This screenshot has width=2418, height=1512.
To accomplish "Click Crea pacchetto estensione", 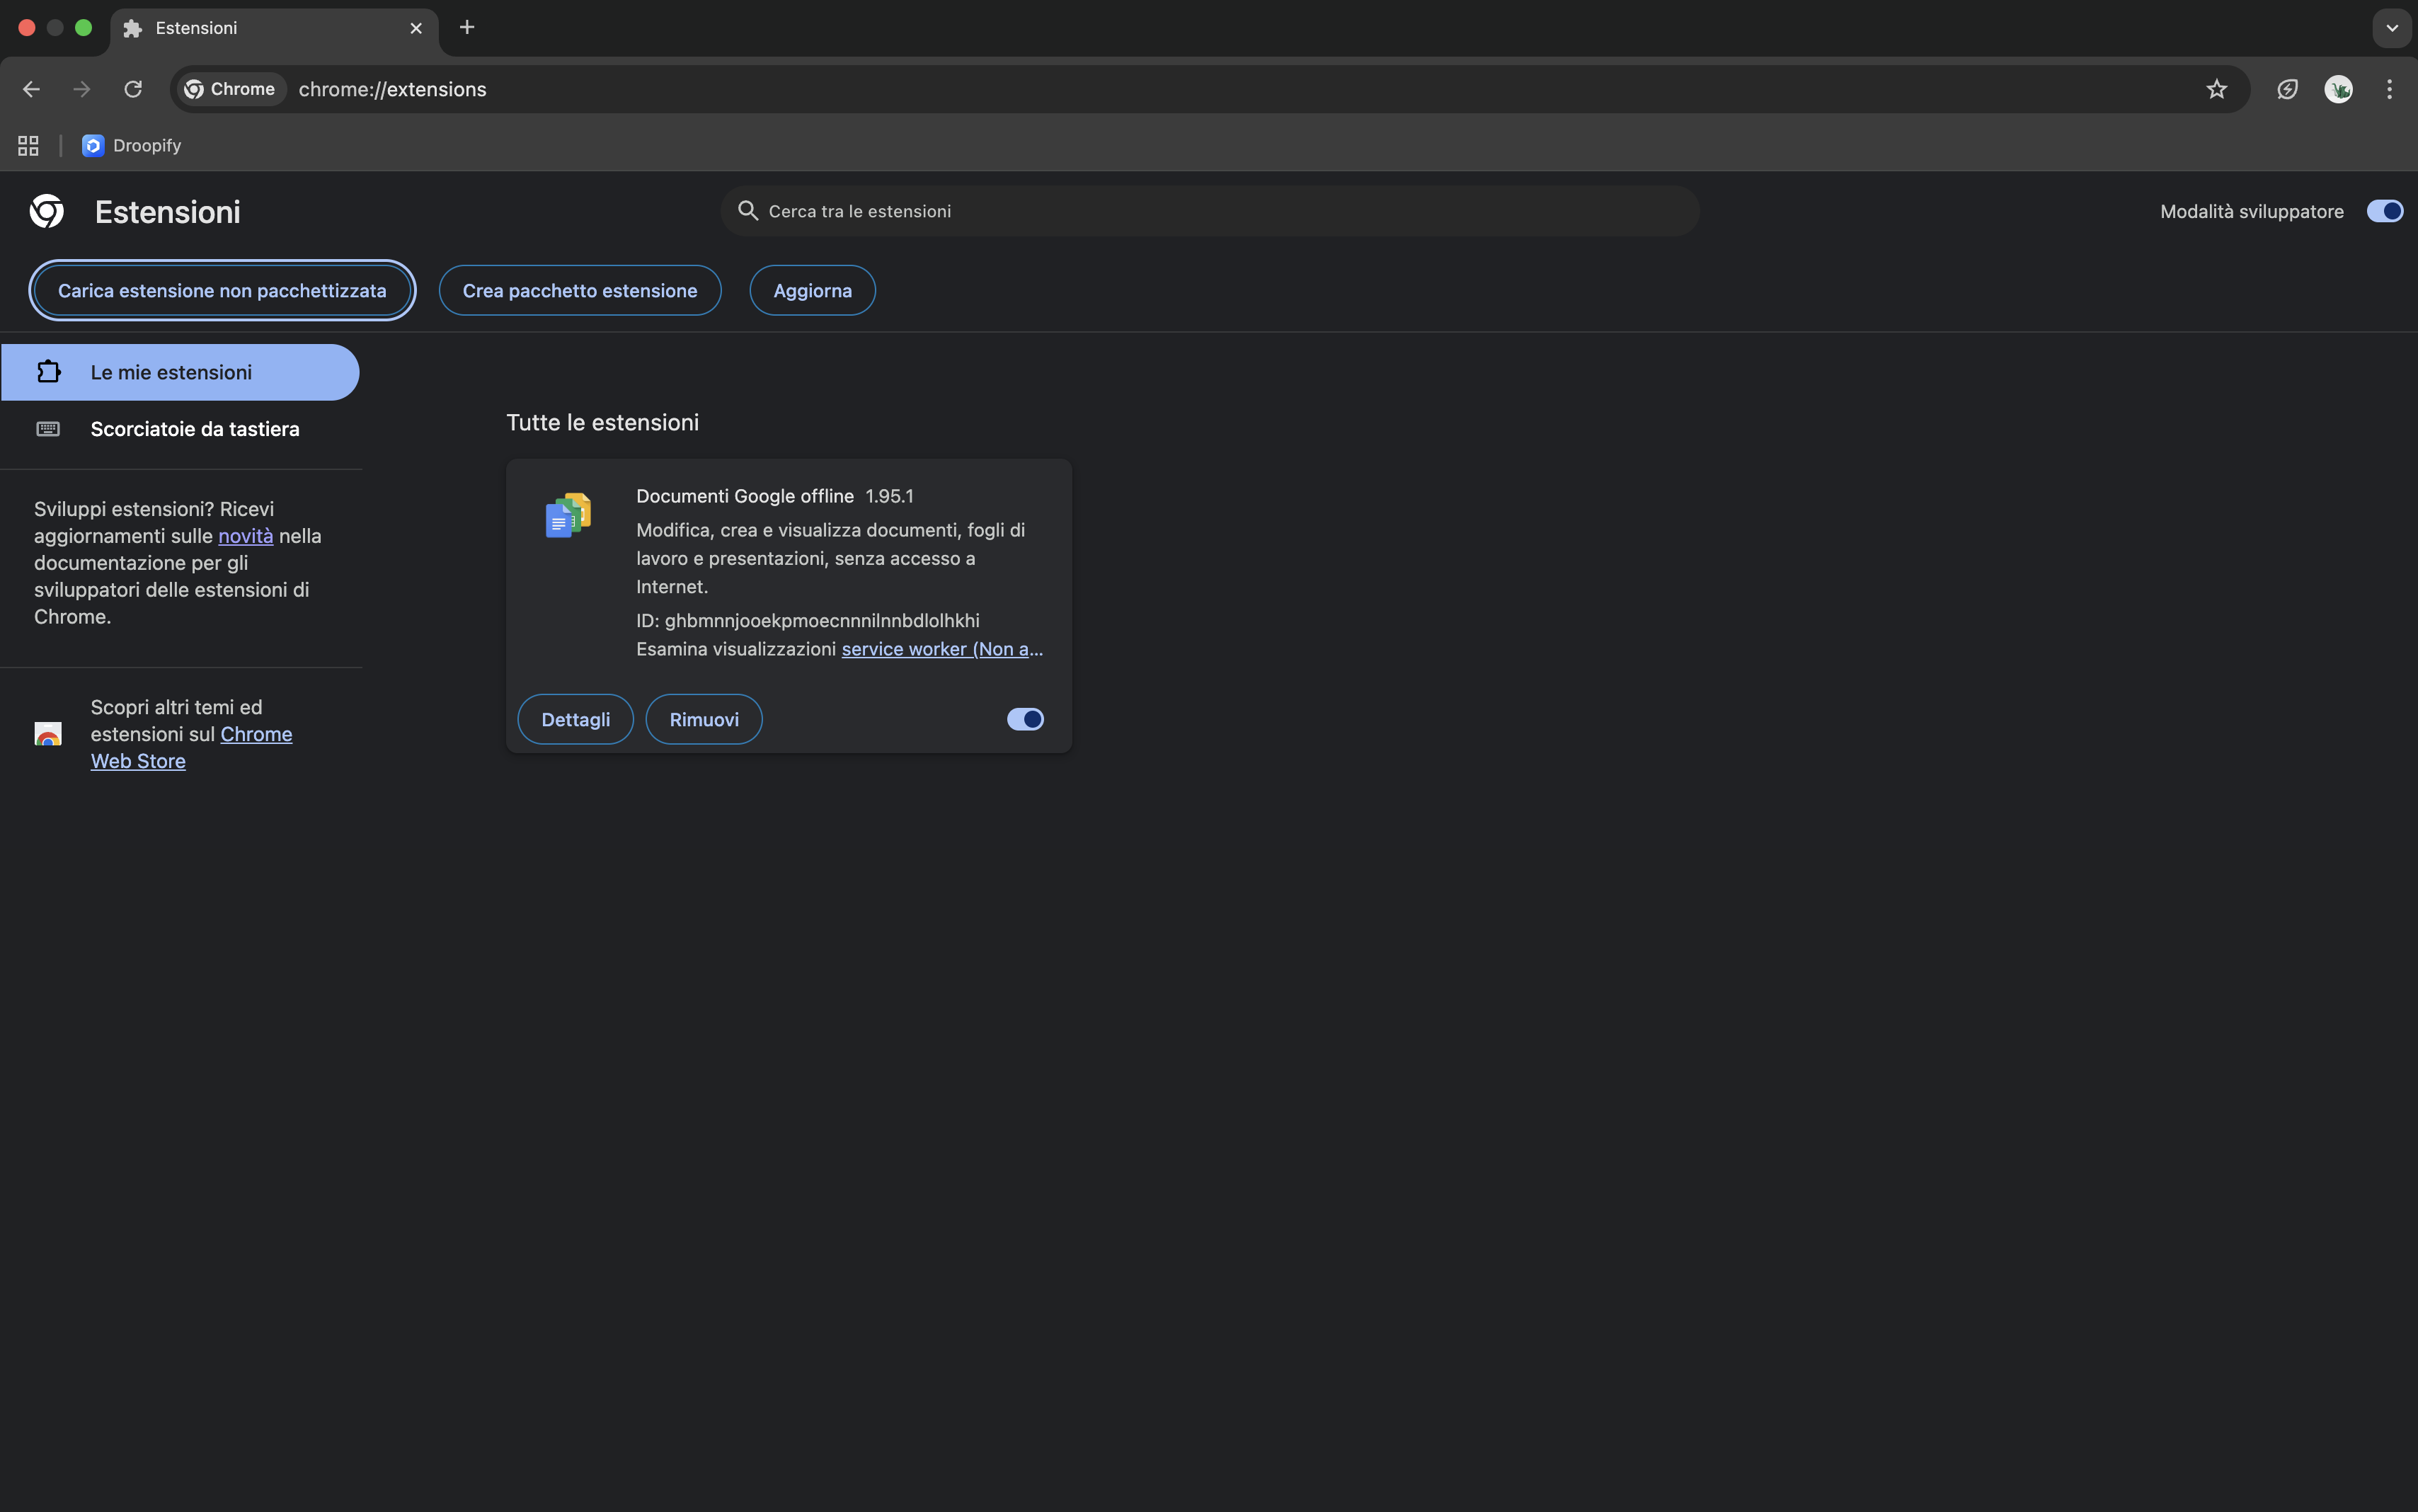I will pos(580,290).
